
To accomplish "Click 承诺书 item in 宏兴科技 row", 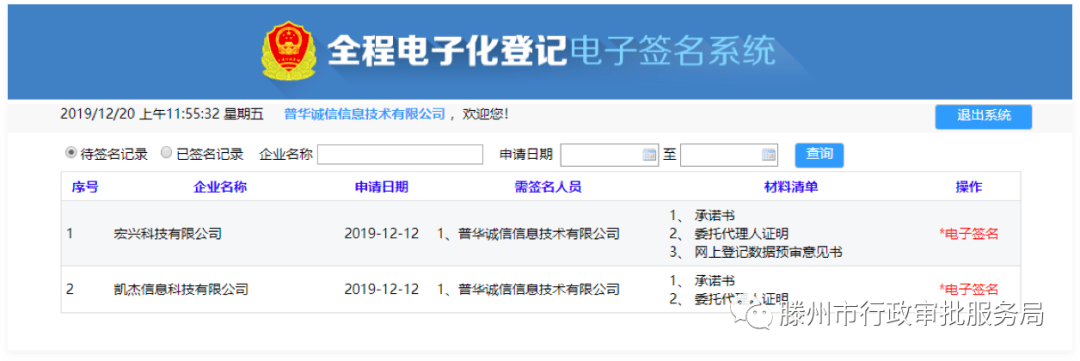I will click(715, 215).
